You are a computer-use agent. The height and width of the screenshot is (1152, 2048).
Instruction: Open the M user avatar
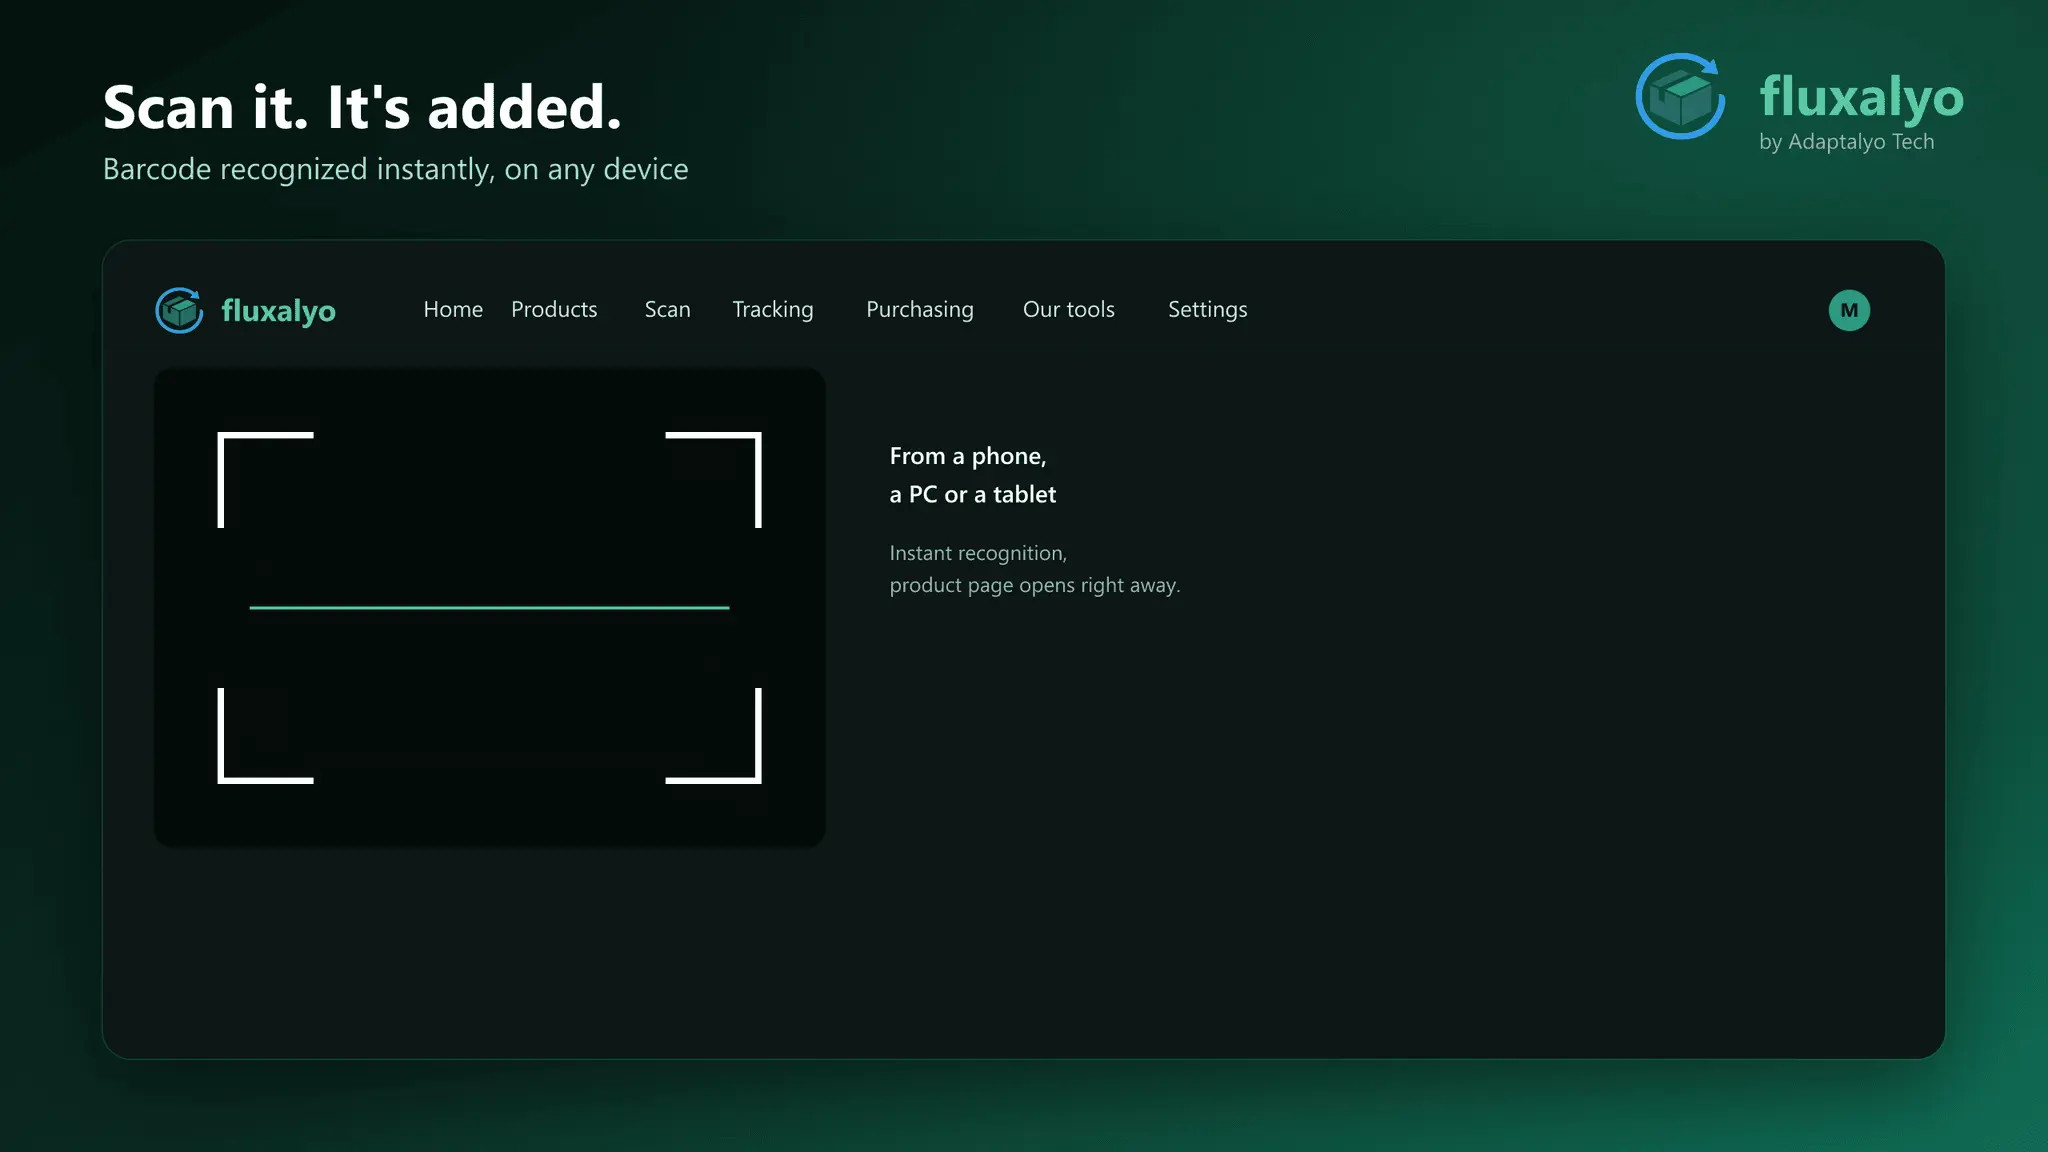click(x=1849, y=310)
